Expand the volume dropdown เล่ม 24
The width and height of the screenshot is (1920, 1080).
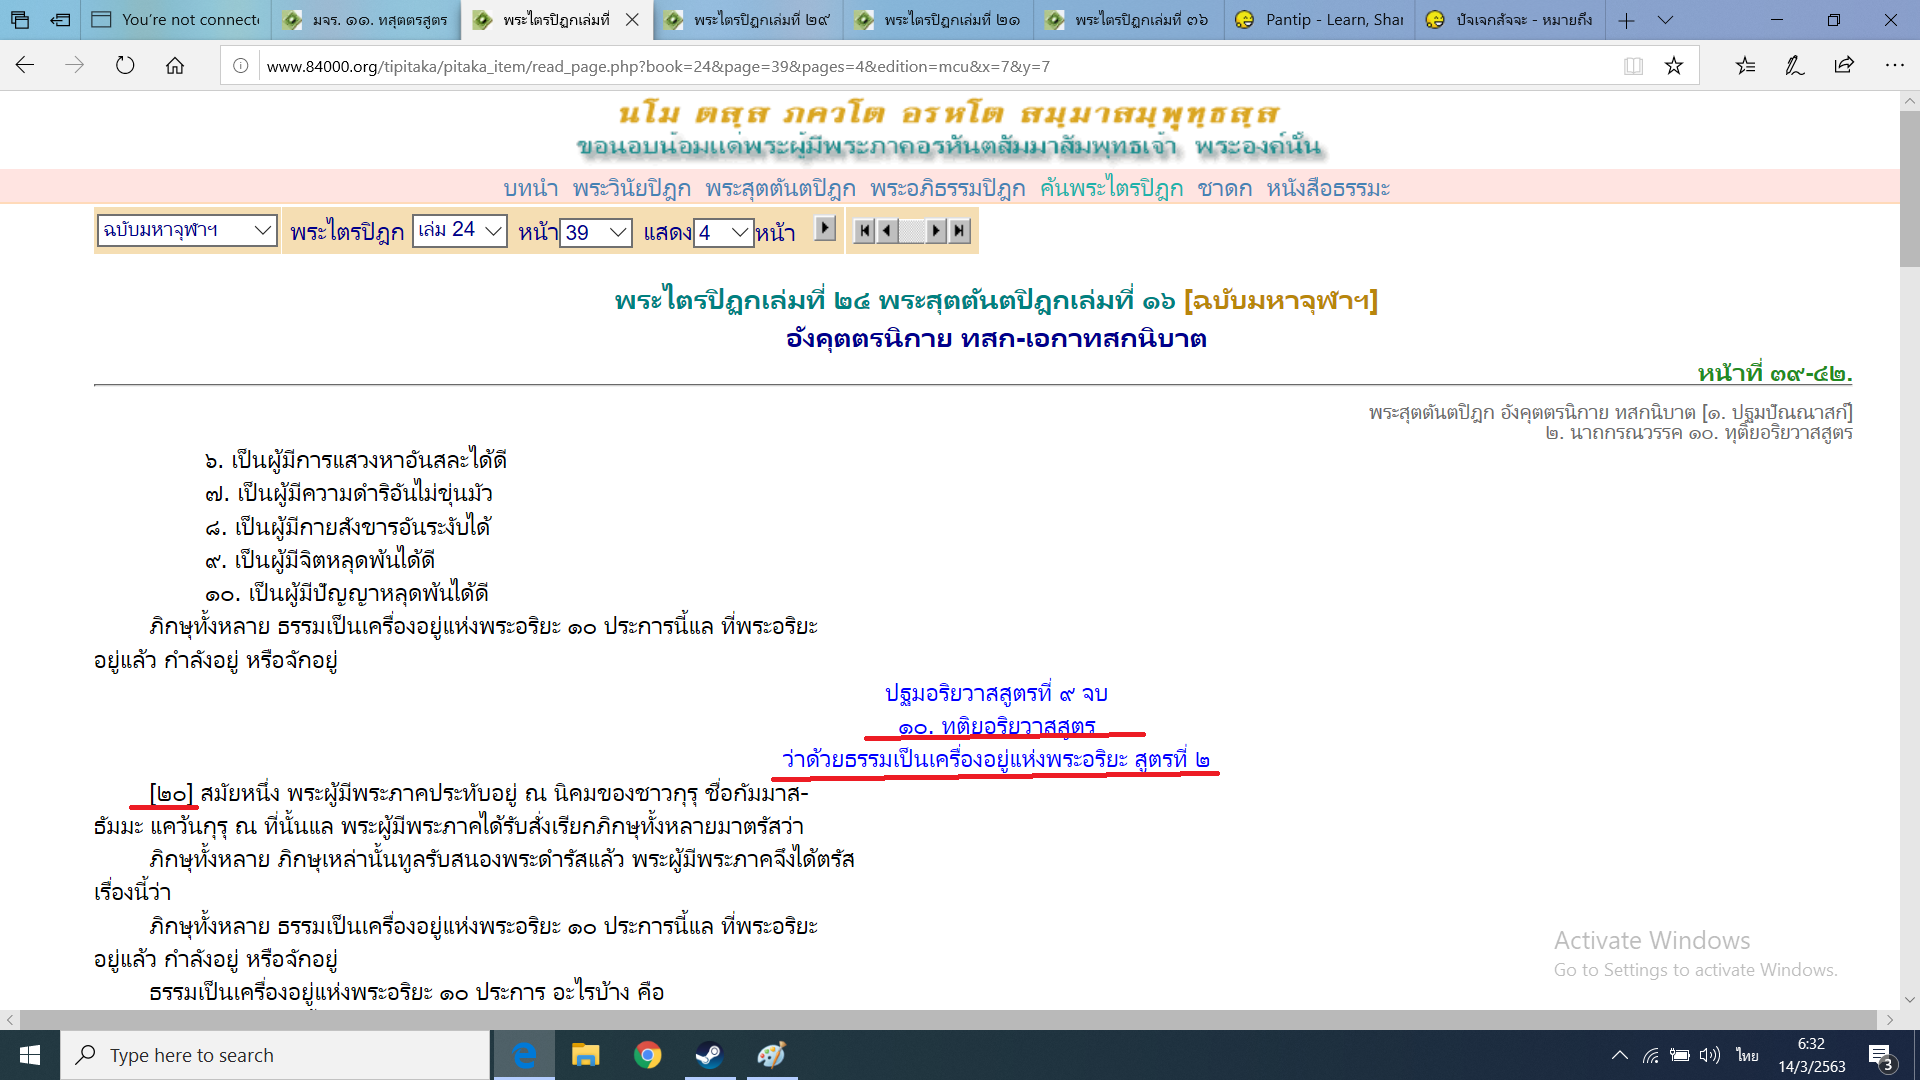(x=460, y=230)
